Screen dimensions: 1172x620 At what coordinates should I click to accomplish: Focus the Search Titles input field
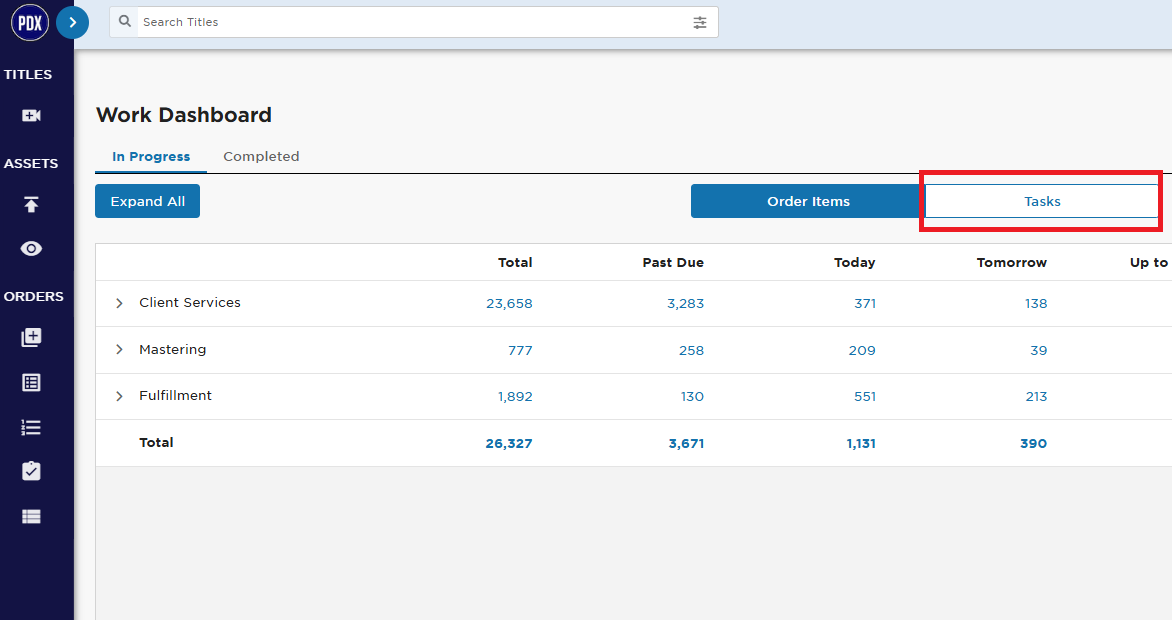pos(413,22)
